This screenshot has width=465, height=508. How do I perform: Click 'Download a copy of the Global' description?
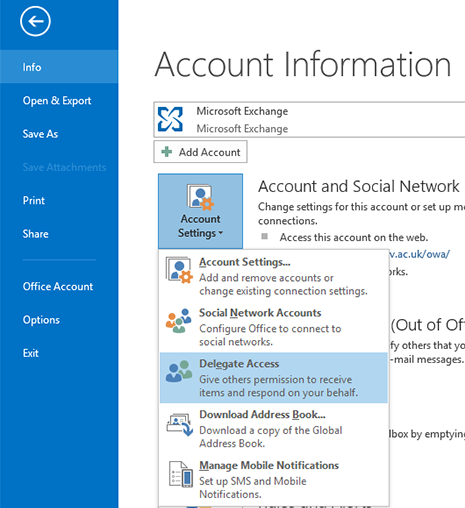[x=271, y=430]
